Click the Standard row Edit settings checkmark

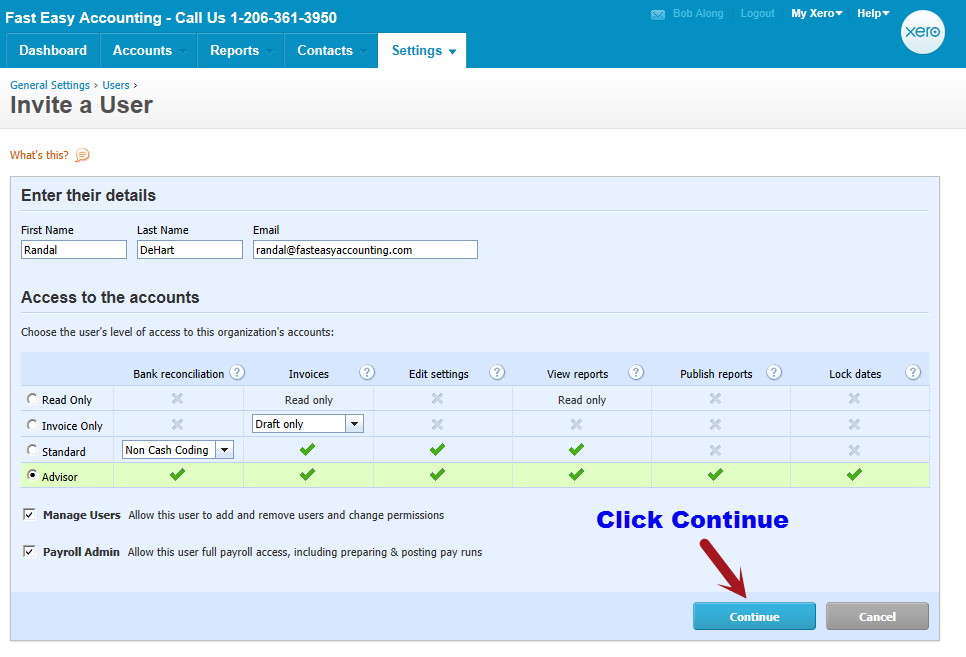click(x=437, y=449)
